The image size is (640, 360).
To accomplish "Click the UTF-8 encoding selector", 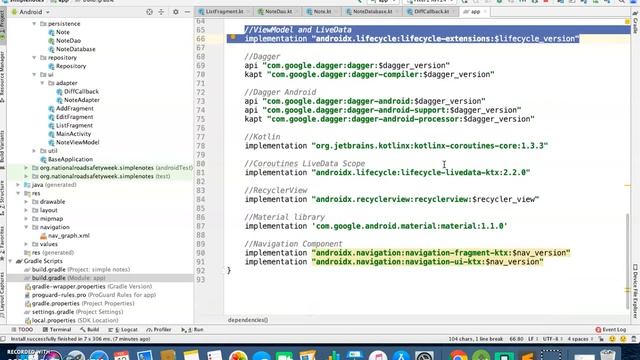I will click(x=552, y=339).
